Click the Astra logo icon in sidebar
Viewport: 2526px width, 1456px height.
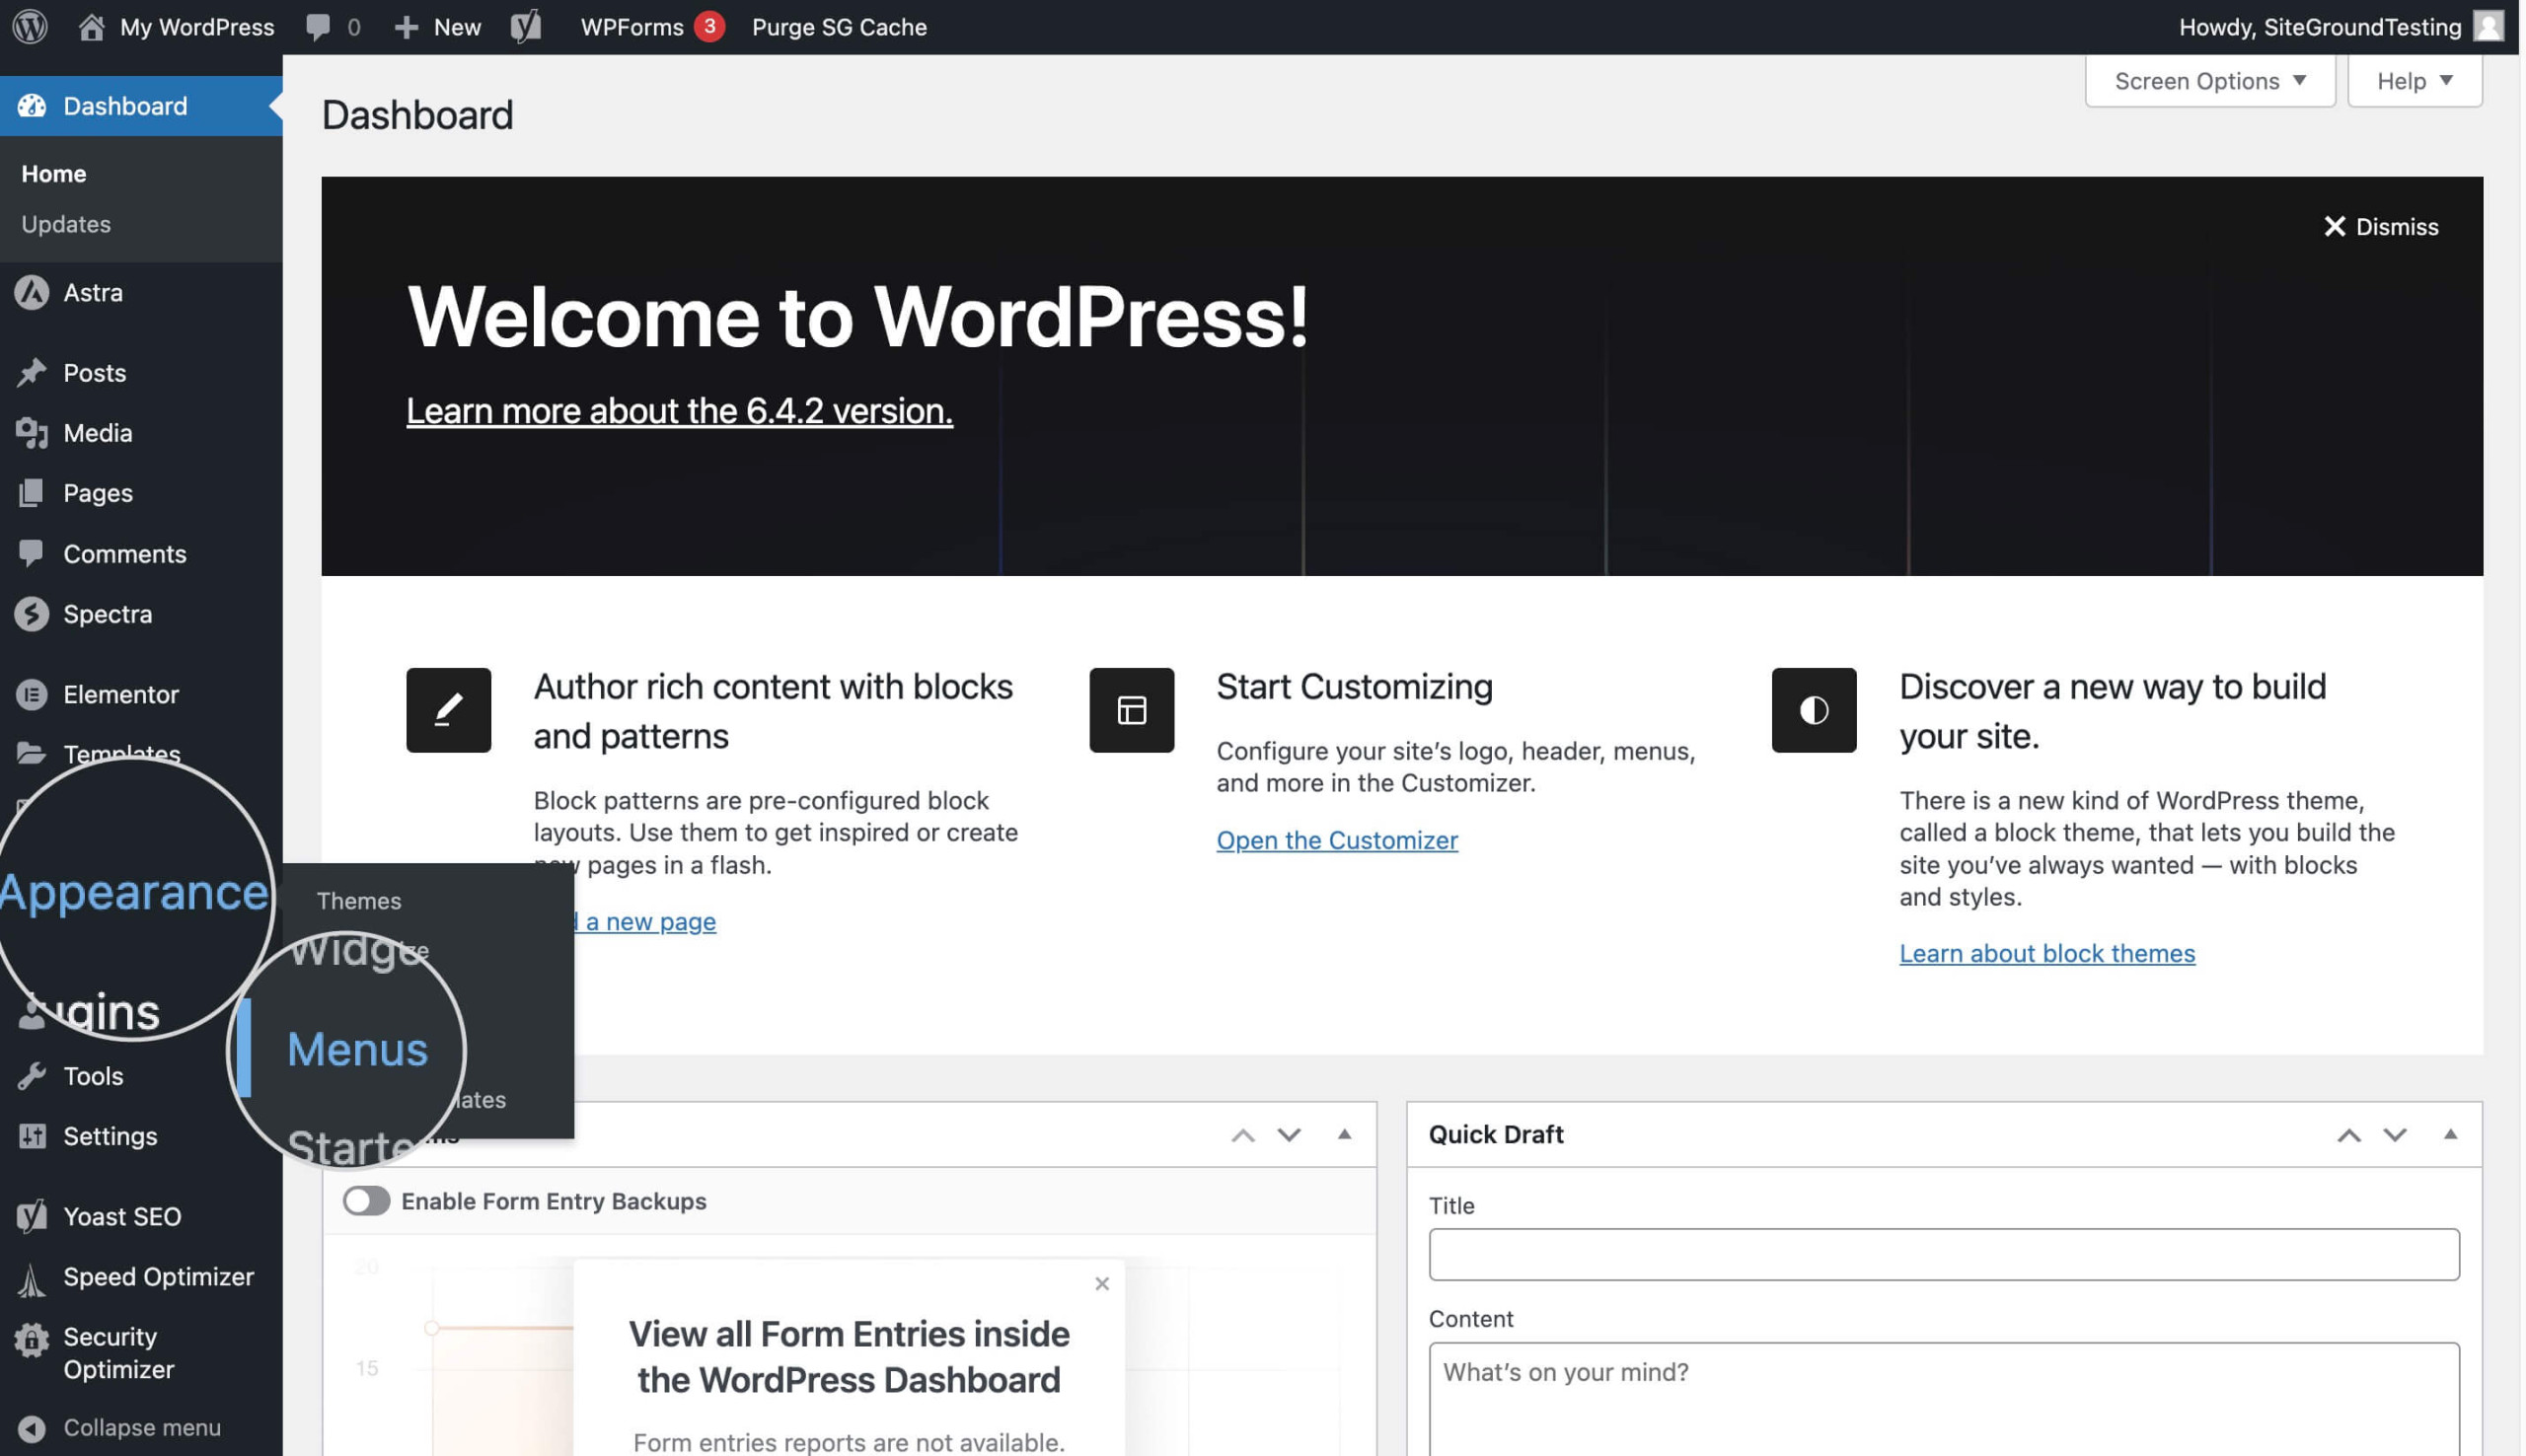[32, 293]
